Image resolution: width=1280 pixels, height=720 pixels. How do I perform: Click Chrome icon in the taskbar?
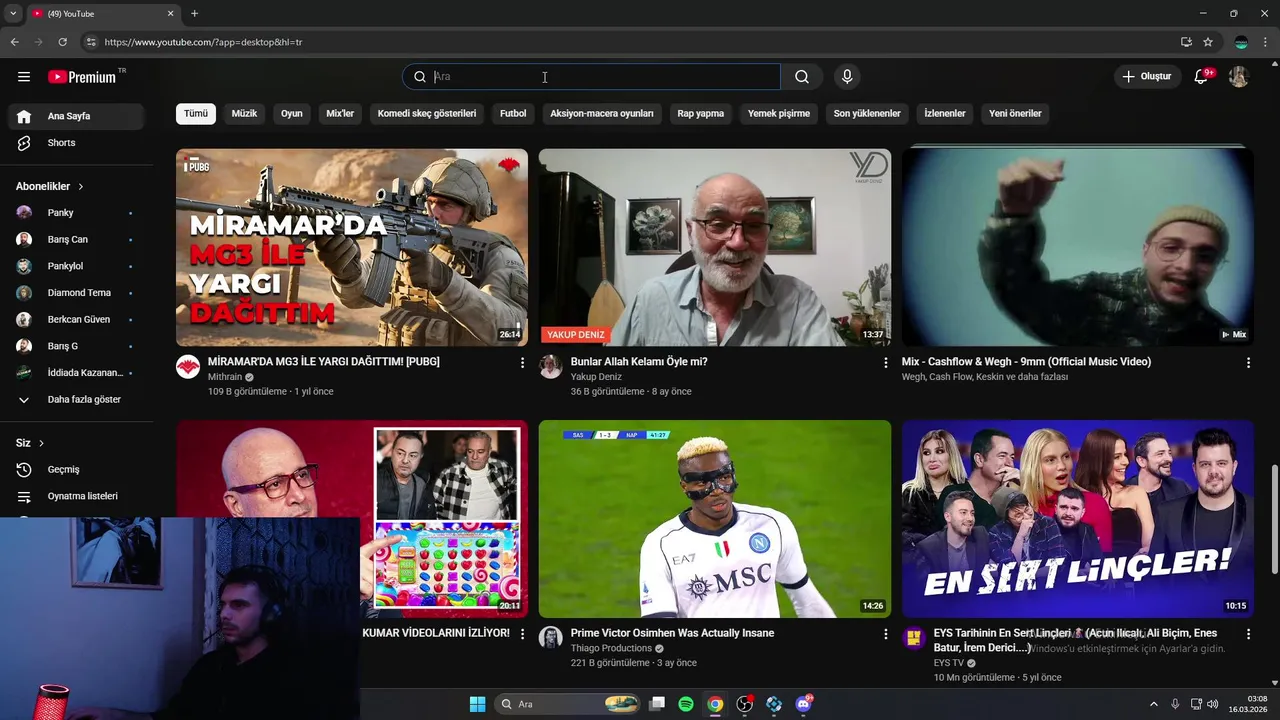(x=715, y=704)
